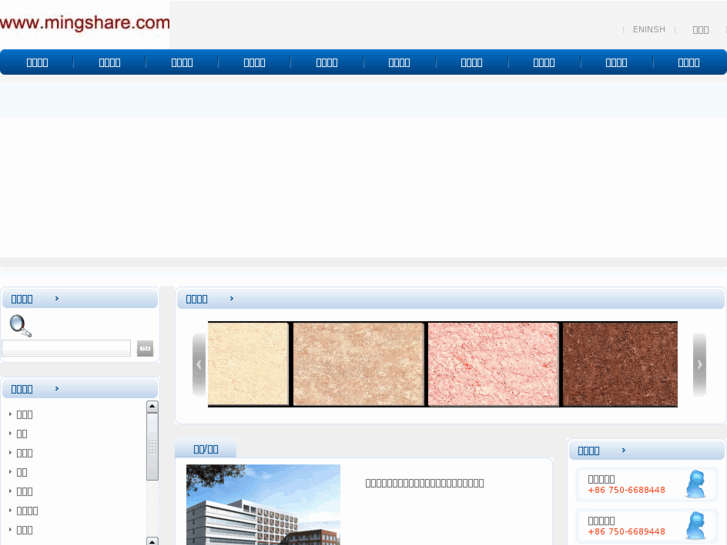Click the headline text beside the building photo
Viewport: 727px width, 545px height.
[425, 483]
